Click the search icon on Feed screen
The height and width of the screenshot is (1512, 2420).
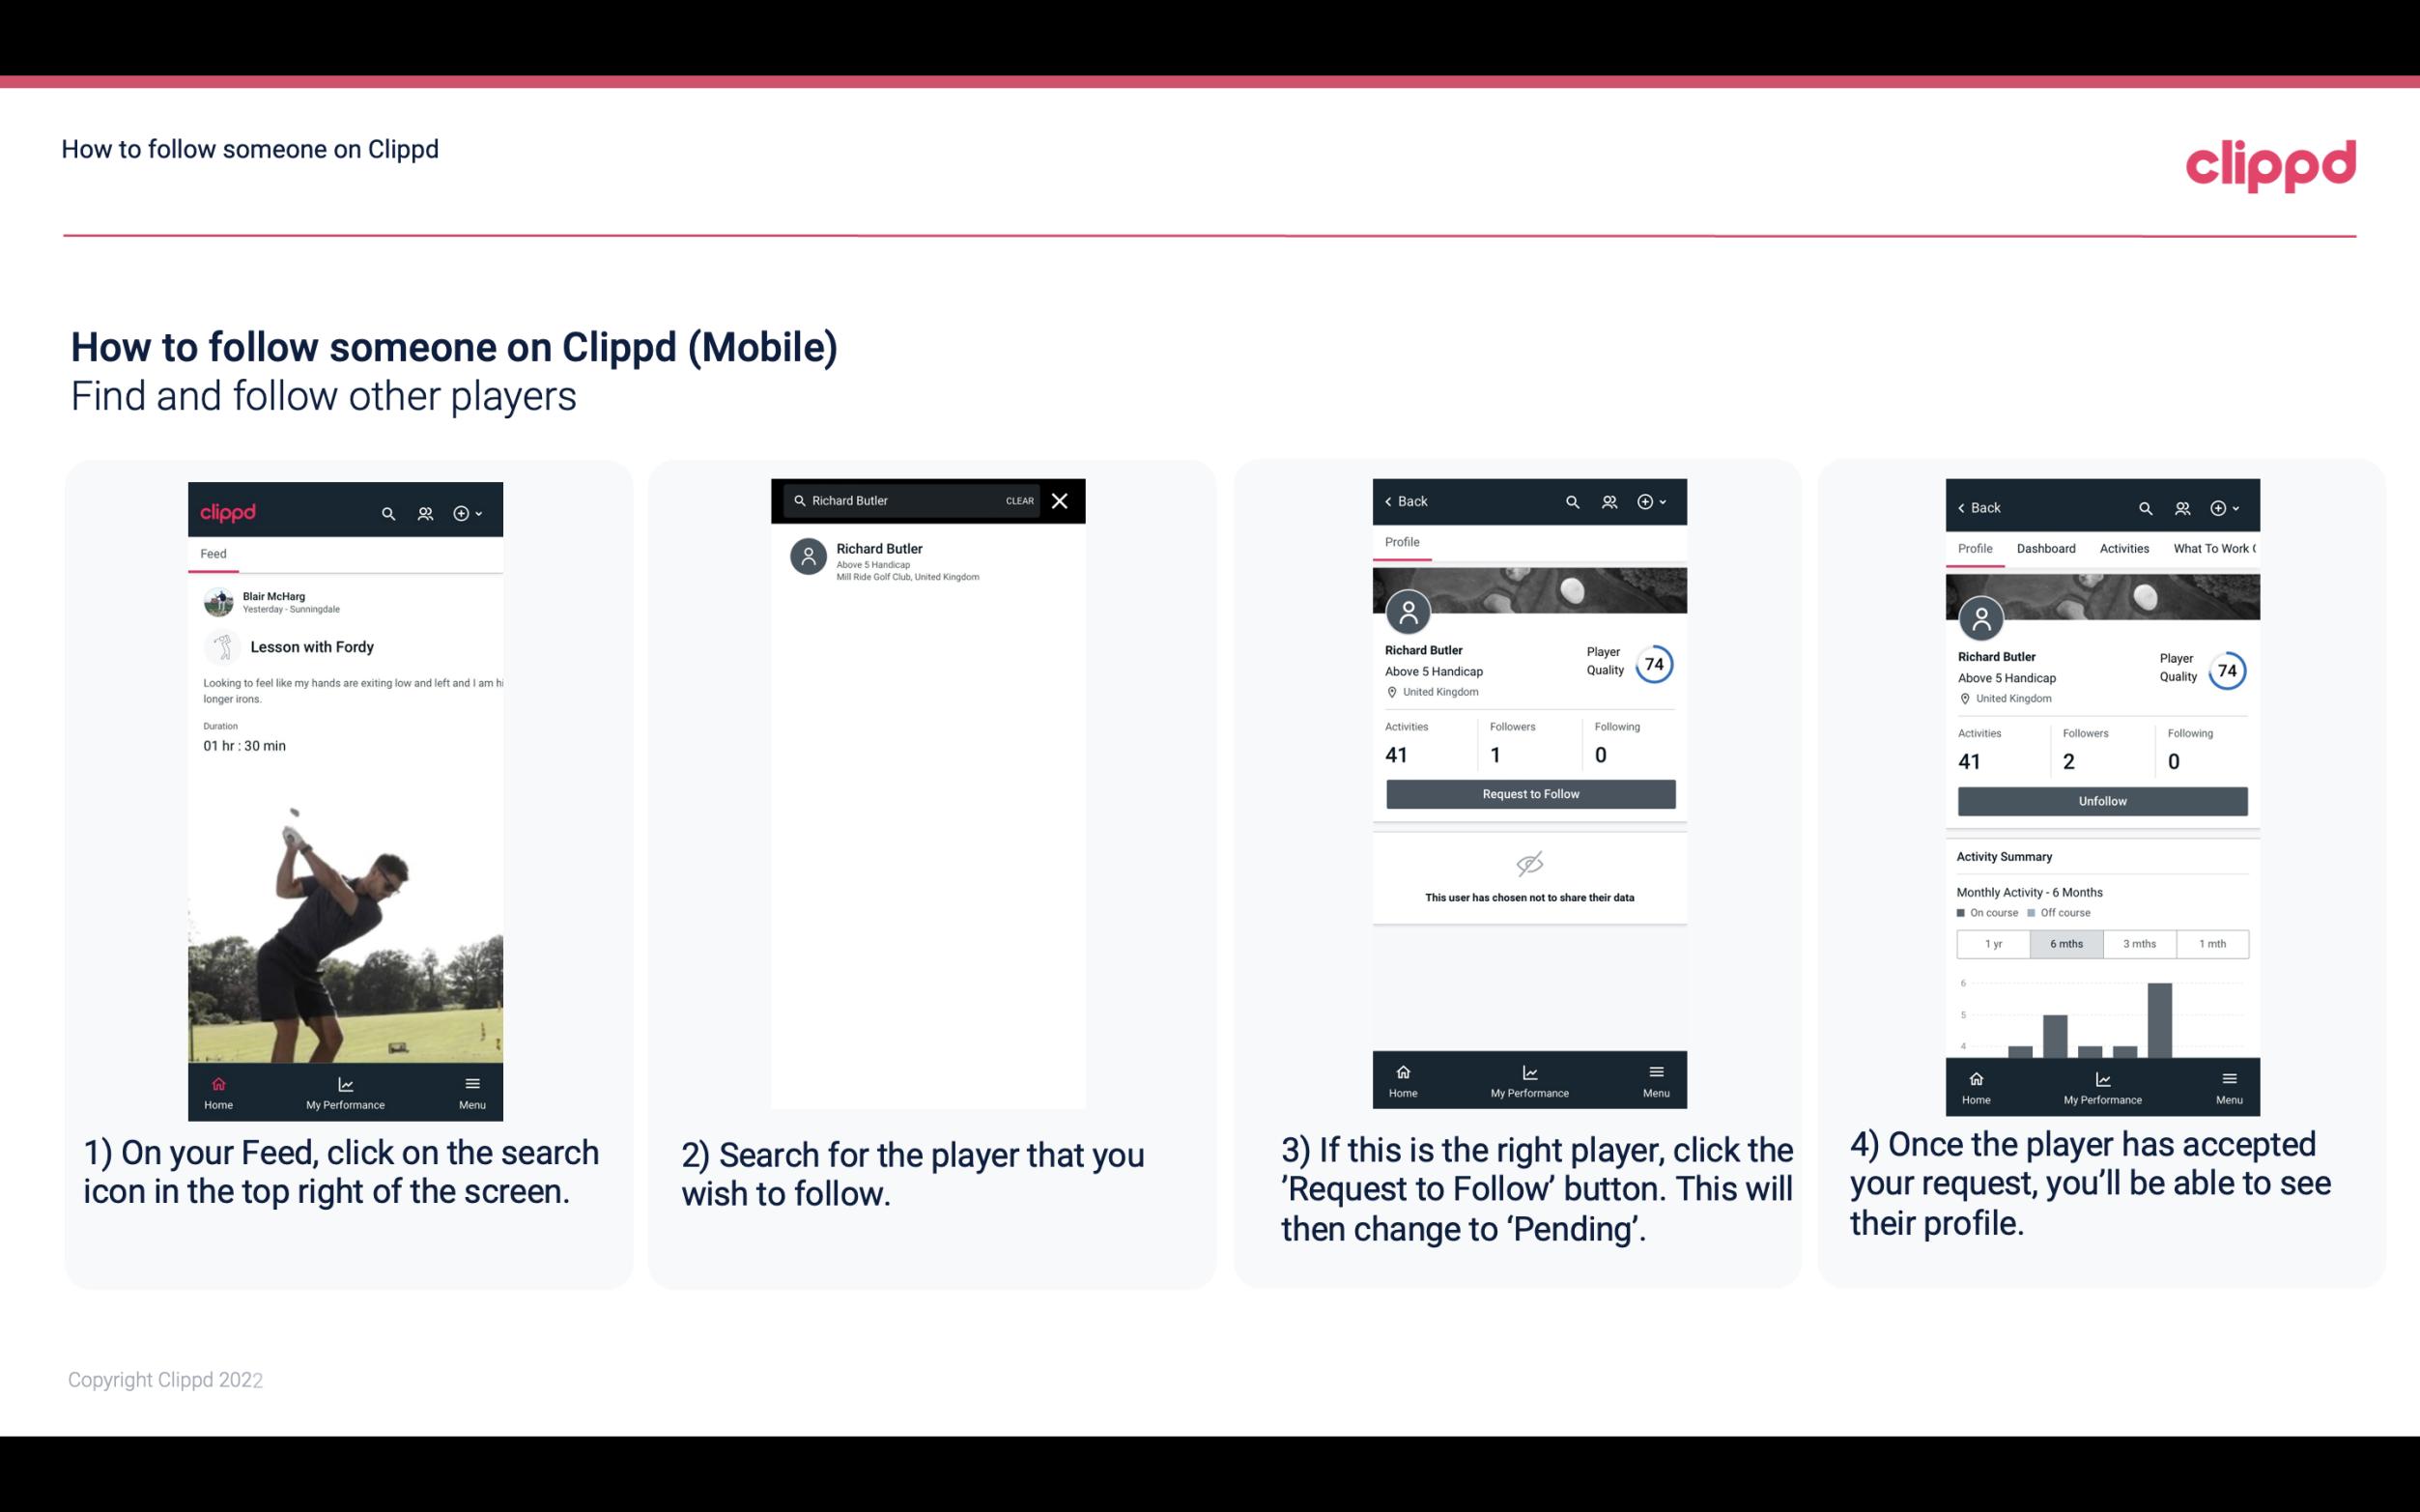[386, 512]
